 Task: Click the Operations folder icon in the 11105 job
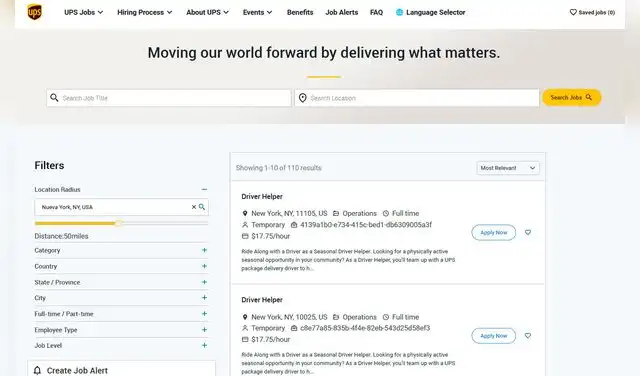click(336, 213)
